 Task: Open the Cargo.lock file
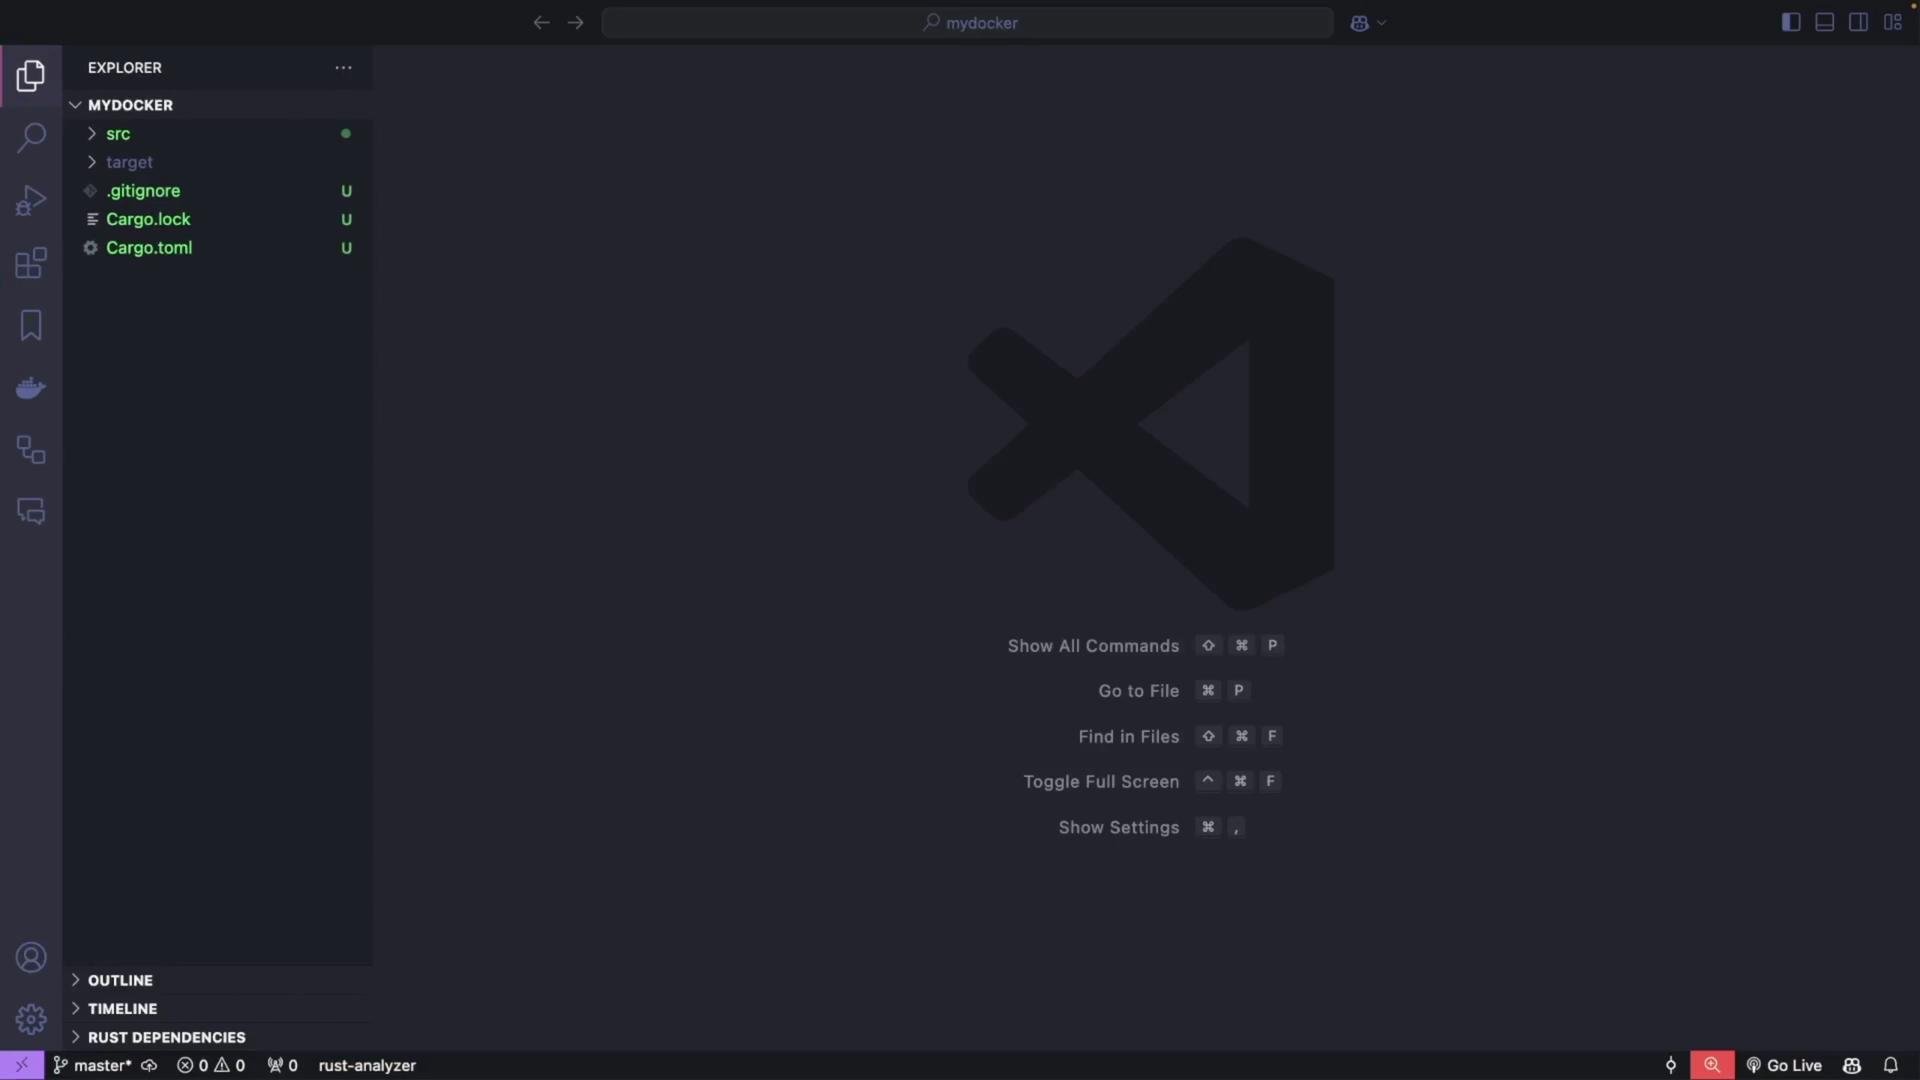[x=218, y=219]
